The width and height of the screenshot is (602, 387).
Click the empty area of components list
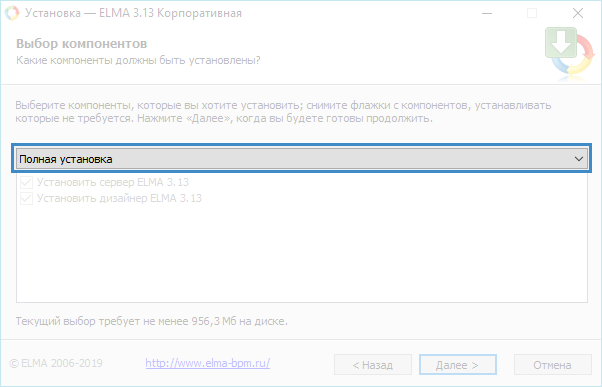pyautogui.click(x=302, y=253)
